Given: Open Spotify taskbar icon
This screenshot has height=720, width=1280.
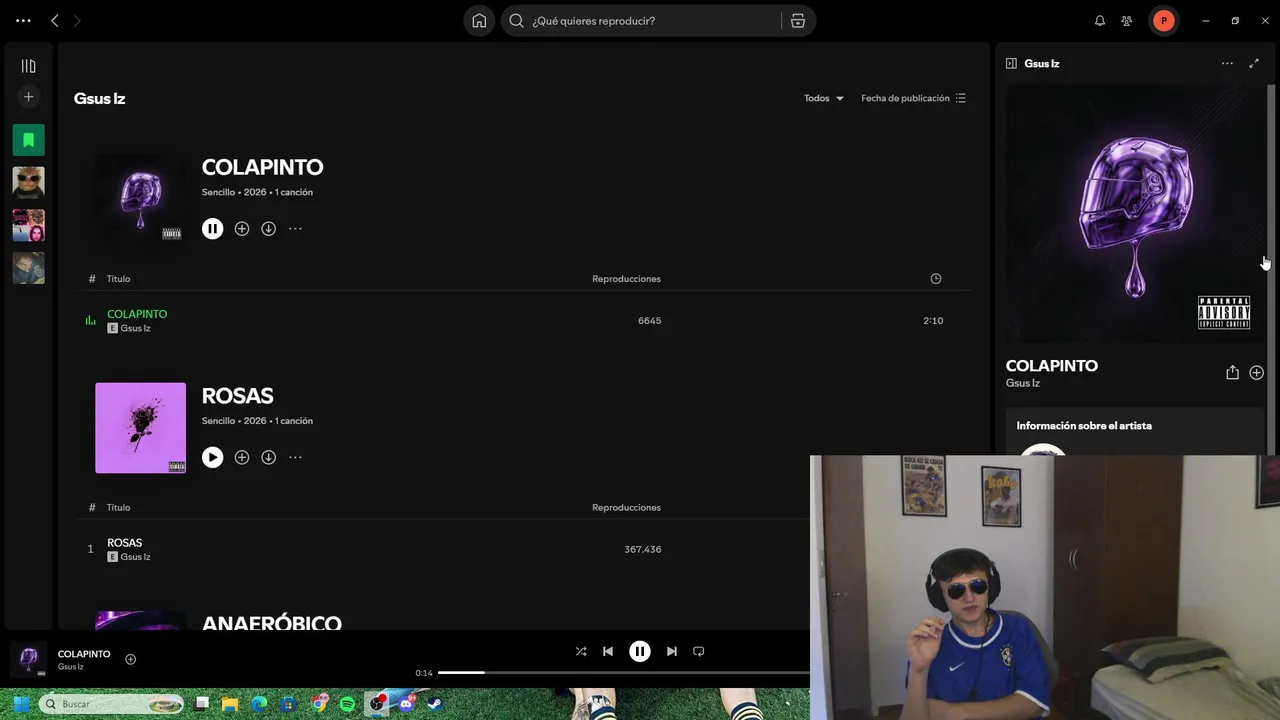Looking at the screenshot, I should (x=347, y=704).
